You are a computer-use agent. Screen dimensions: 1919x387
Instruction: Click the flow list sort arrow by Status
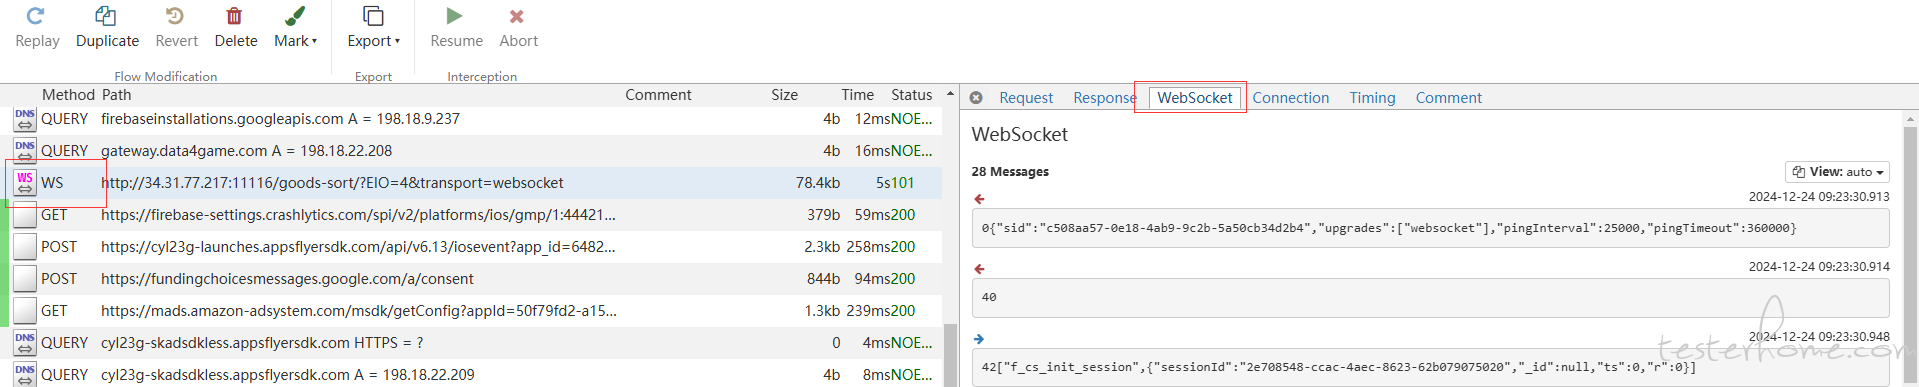pyautogui.click(x=950, y=94)
